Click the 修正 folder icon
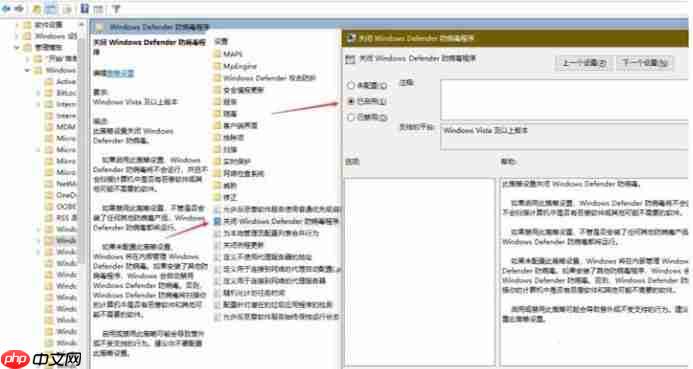This screenshot has width=693, height=369. 217,197
